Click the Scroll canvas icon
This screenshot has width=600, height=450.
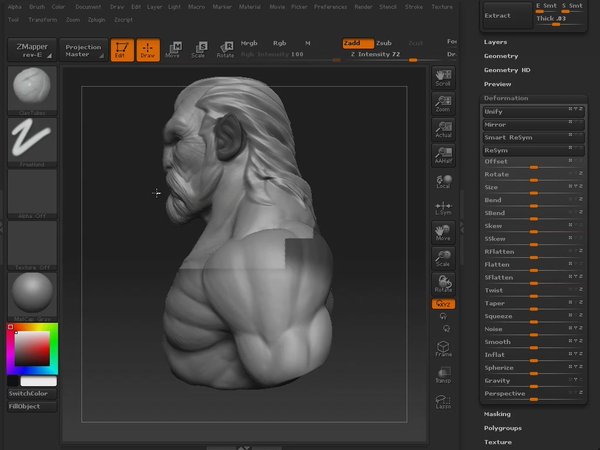click(443, 79)
